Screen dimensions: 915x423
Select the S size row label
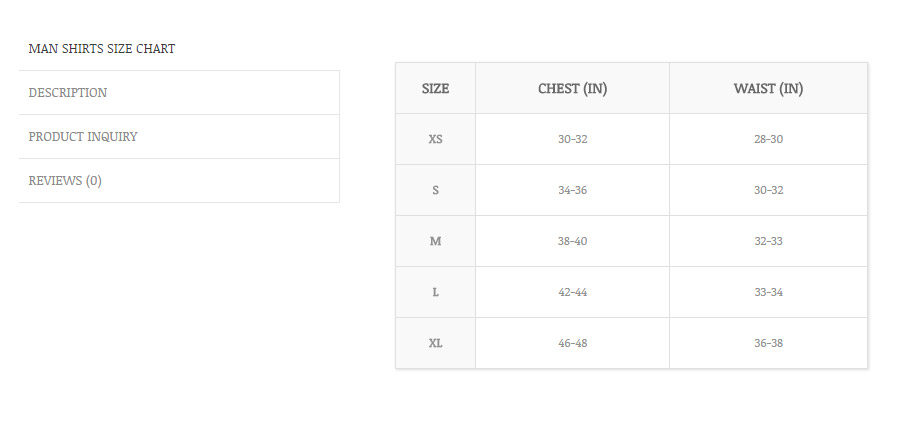point(435,191)
